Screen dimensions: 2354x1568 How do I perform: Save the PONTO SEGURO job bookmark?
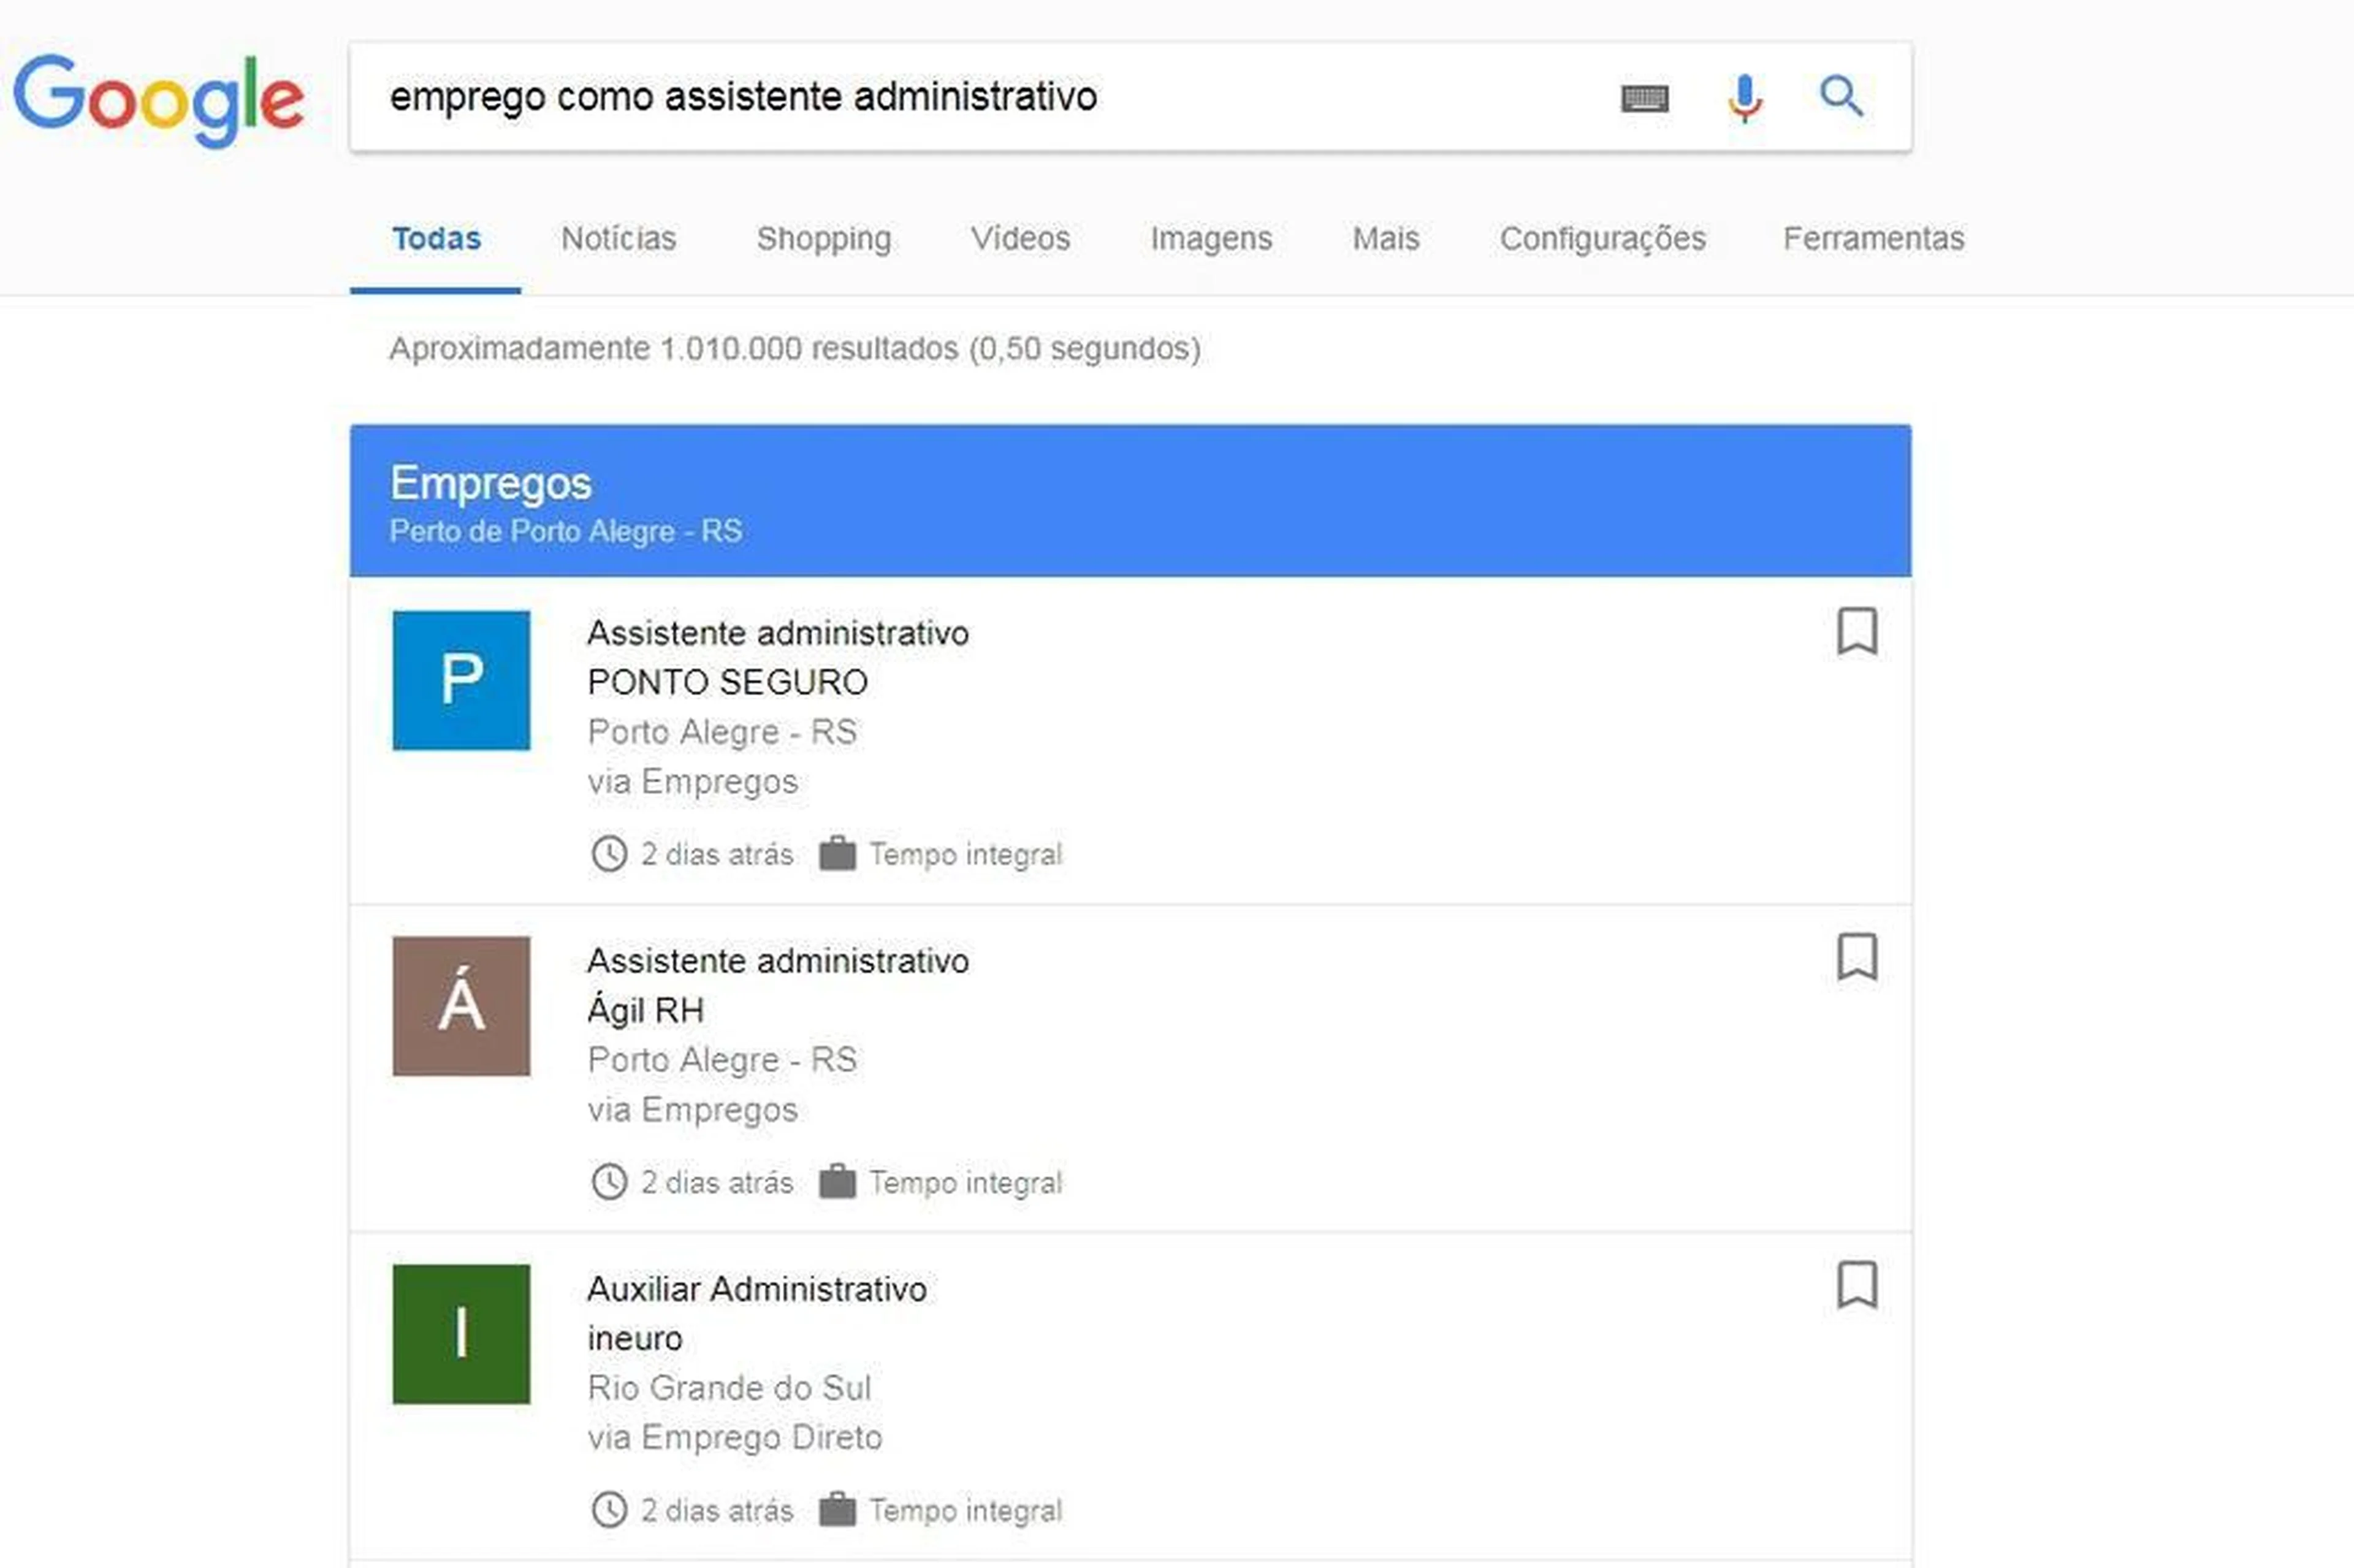(x=1857, y=631)
